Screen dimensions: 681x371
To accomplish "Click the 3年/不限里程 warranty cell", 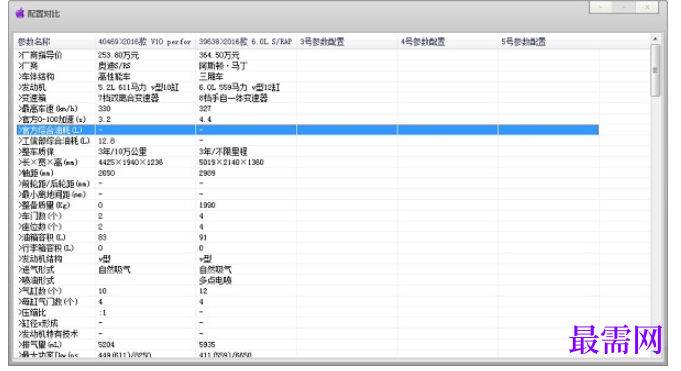I will tap(223, 151).
